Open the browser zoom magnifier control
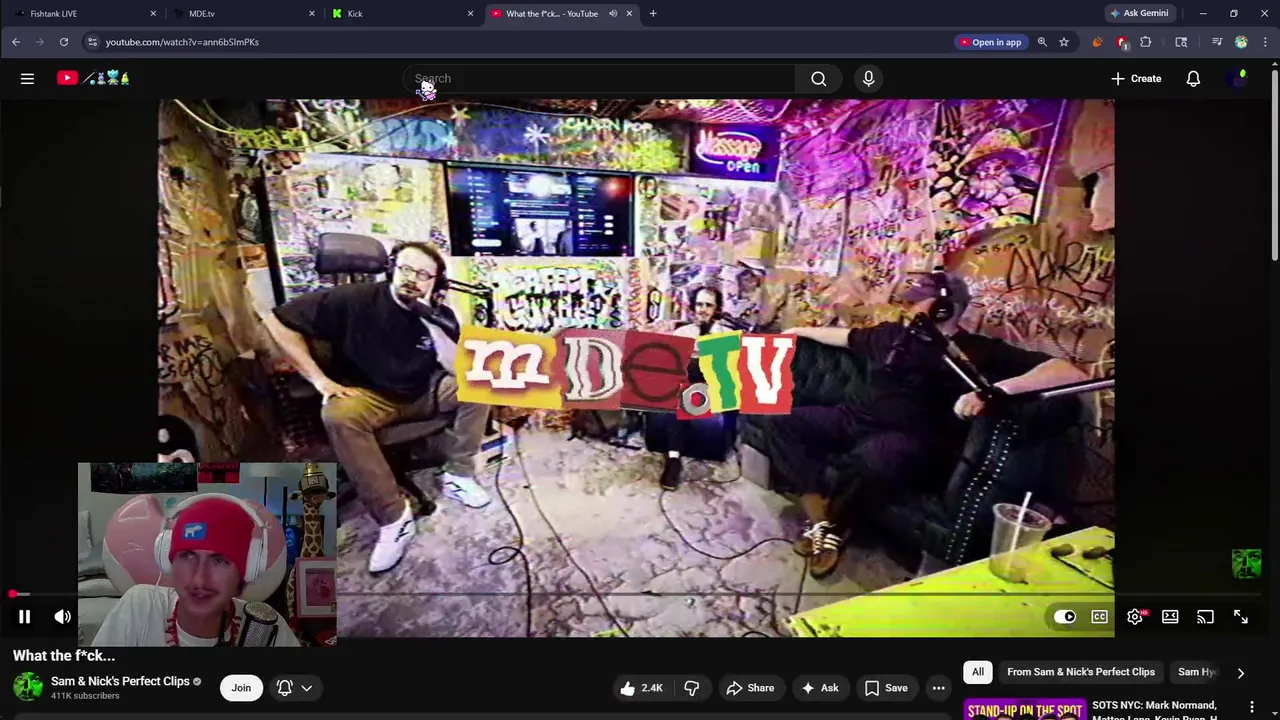 coord(1042,42)
